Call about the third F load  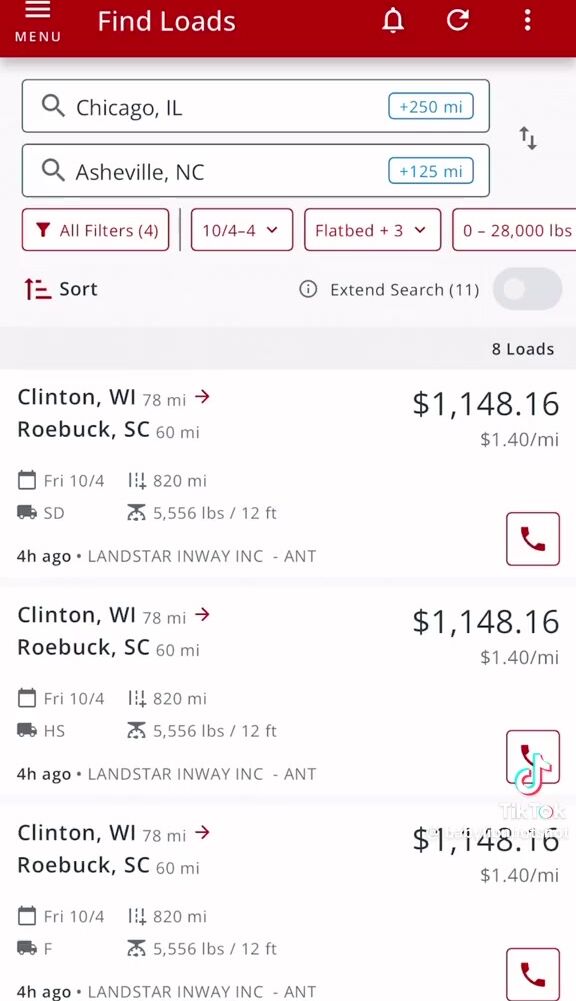[533, 974]
